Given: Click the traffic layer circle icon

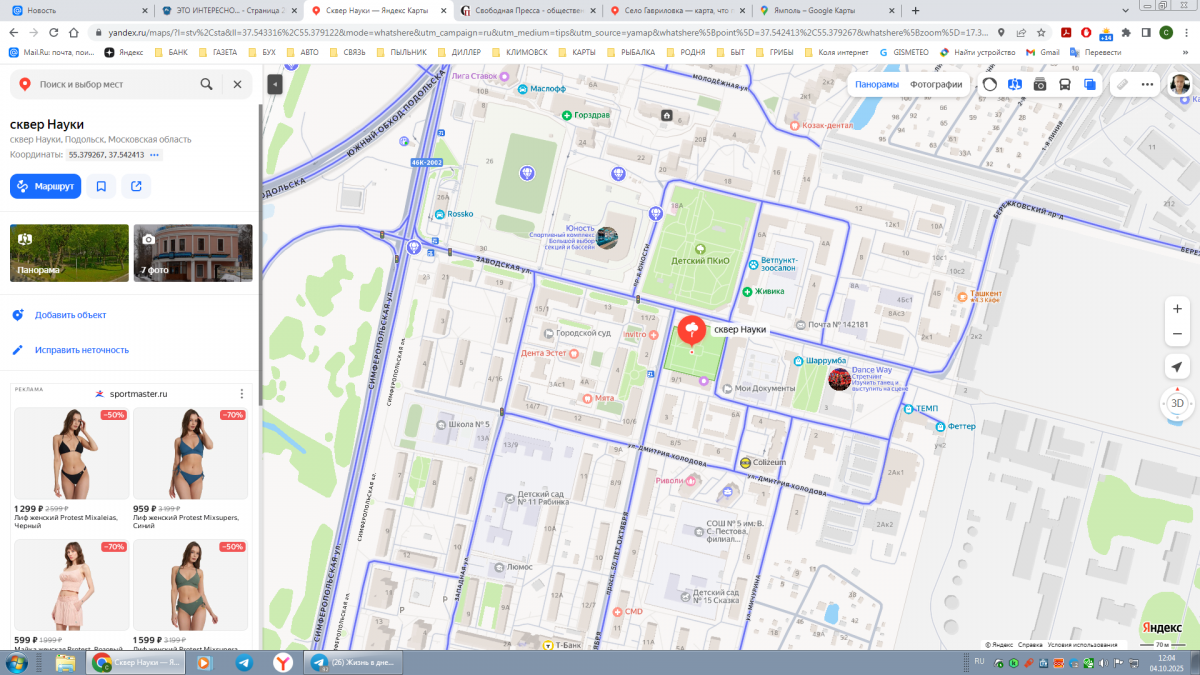Looking at the screenshot, I should pyautogui.click(x=990, y=85).
